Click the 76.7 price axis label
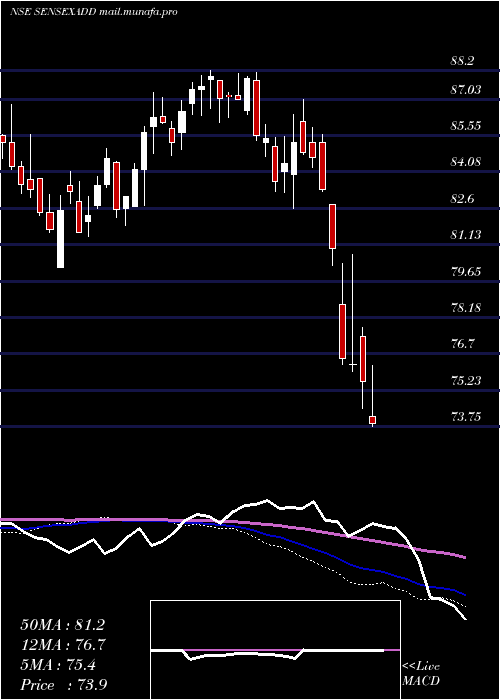 pos(462,344)
